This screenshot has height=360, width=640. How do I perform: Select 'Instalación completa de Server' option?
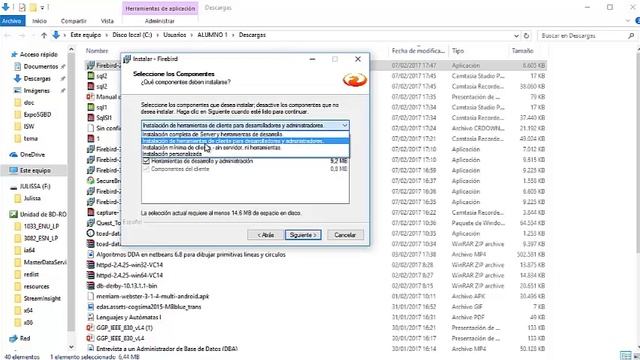[x=245, y=134]
